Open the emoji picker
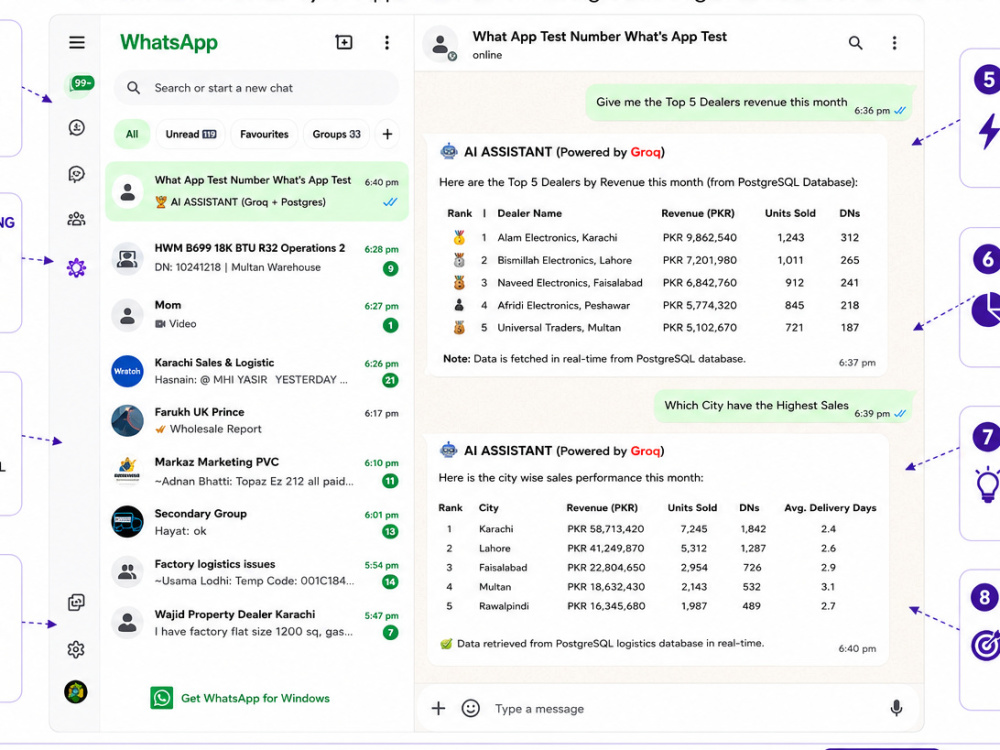Image resolution: width=1000 pixels, height=750 pixels. 471,708
